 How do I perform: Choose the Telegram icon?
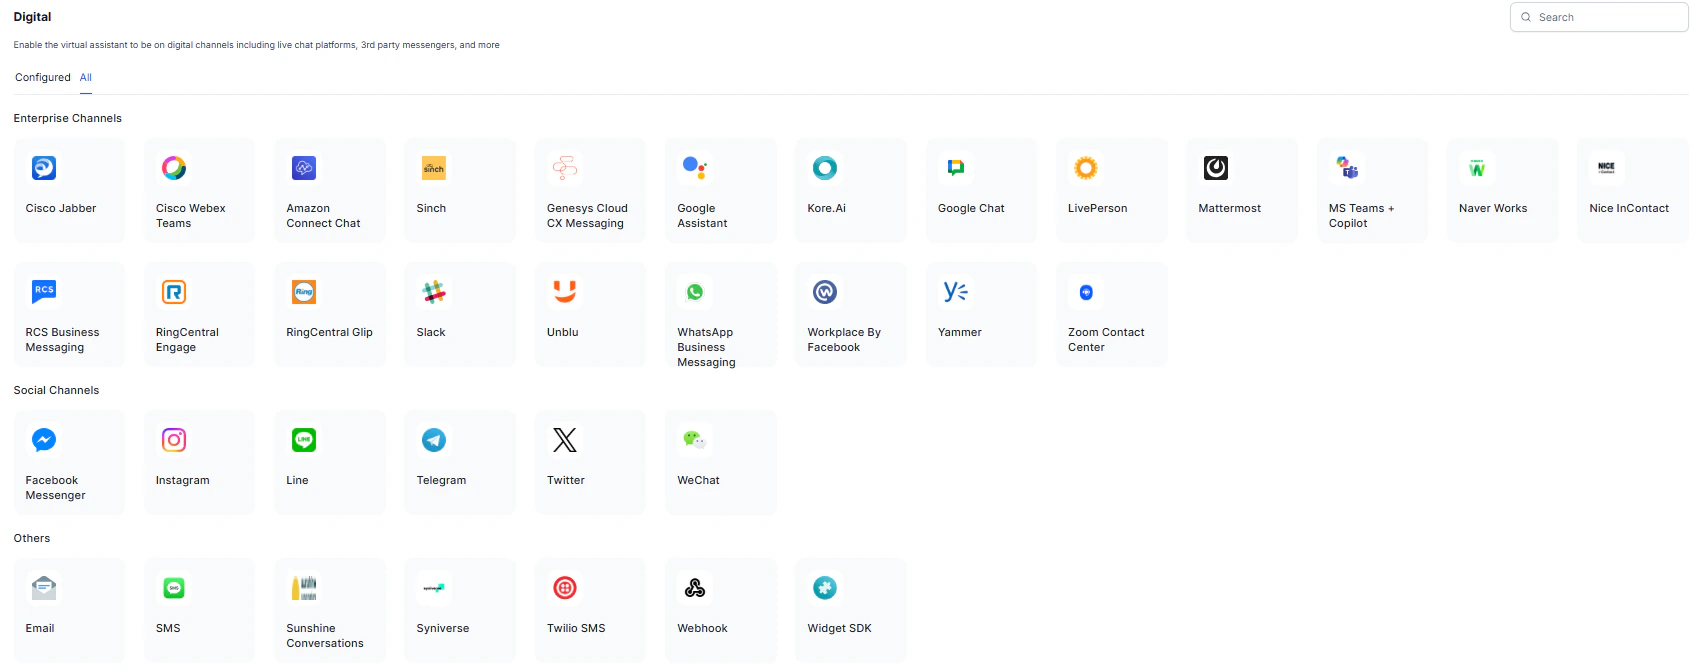point(434,440)
